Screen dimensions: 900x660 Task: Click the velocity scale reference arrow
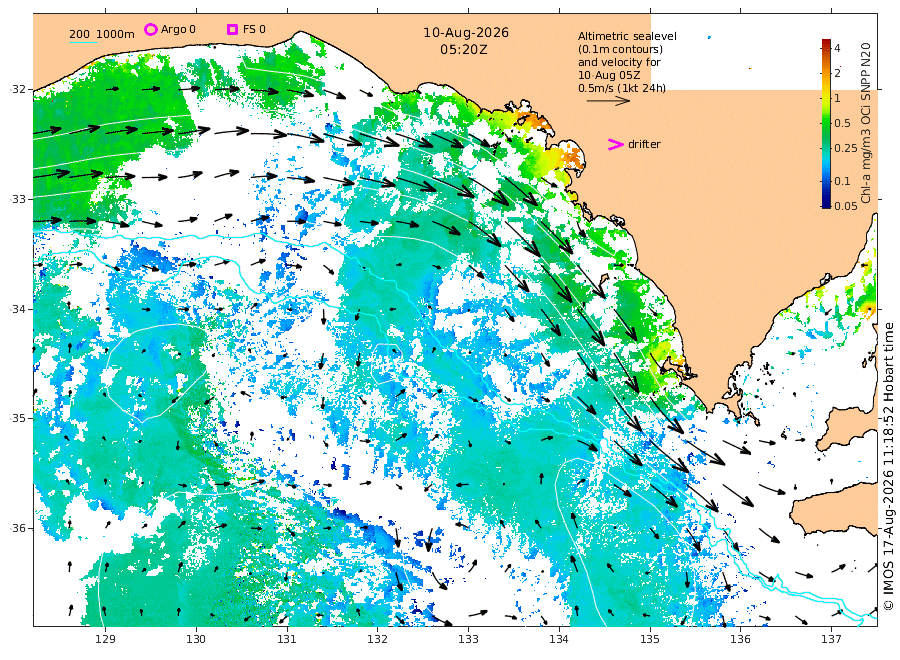pyautogui.click(x=608, y=101)
